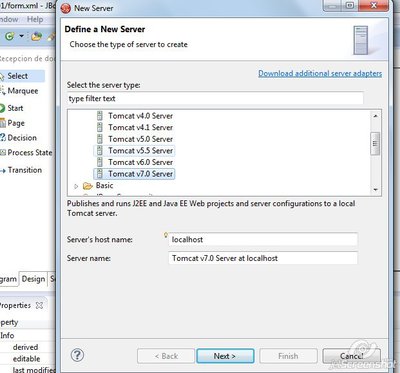
Task: Click the green refresh toolbar icon
Action: 10,36
